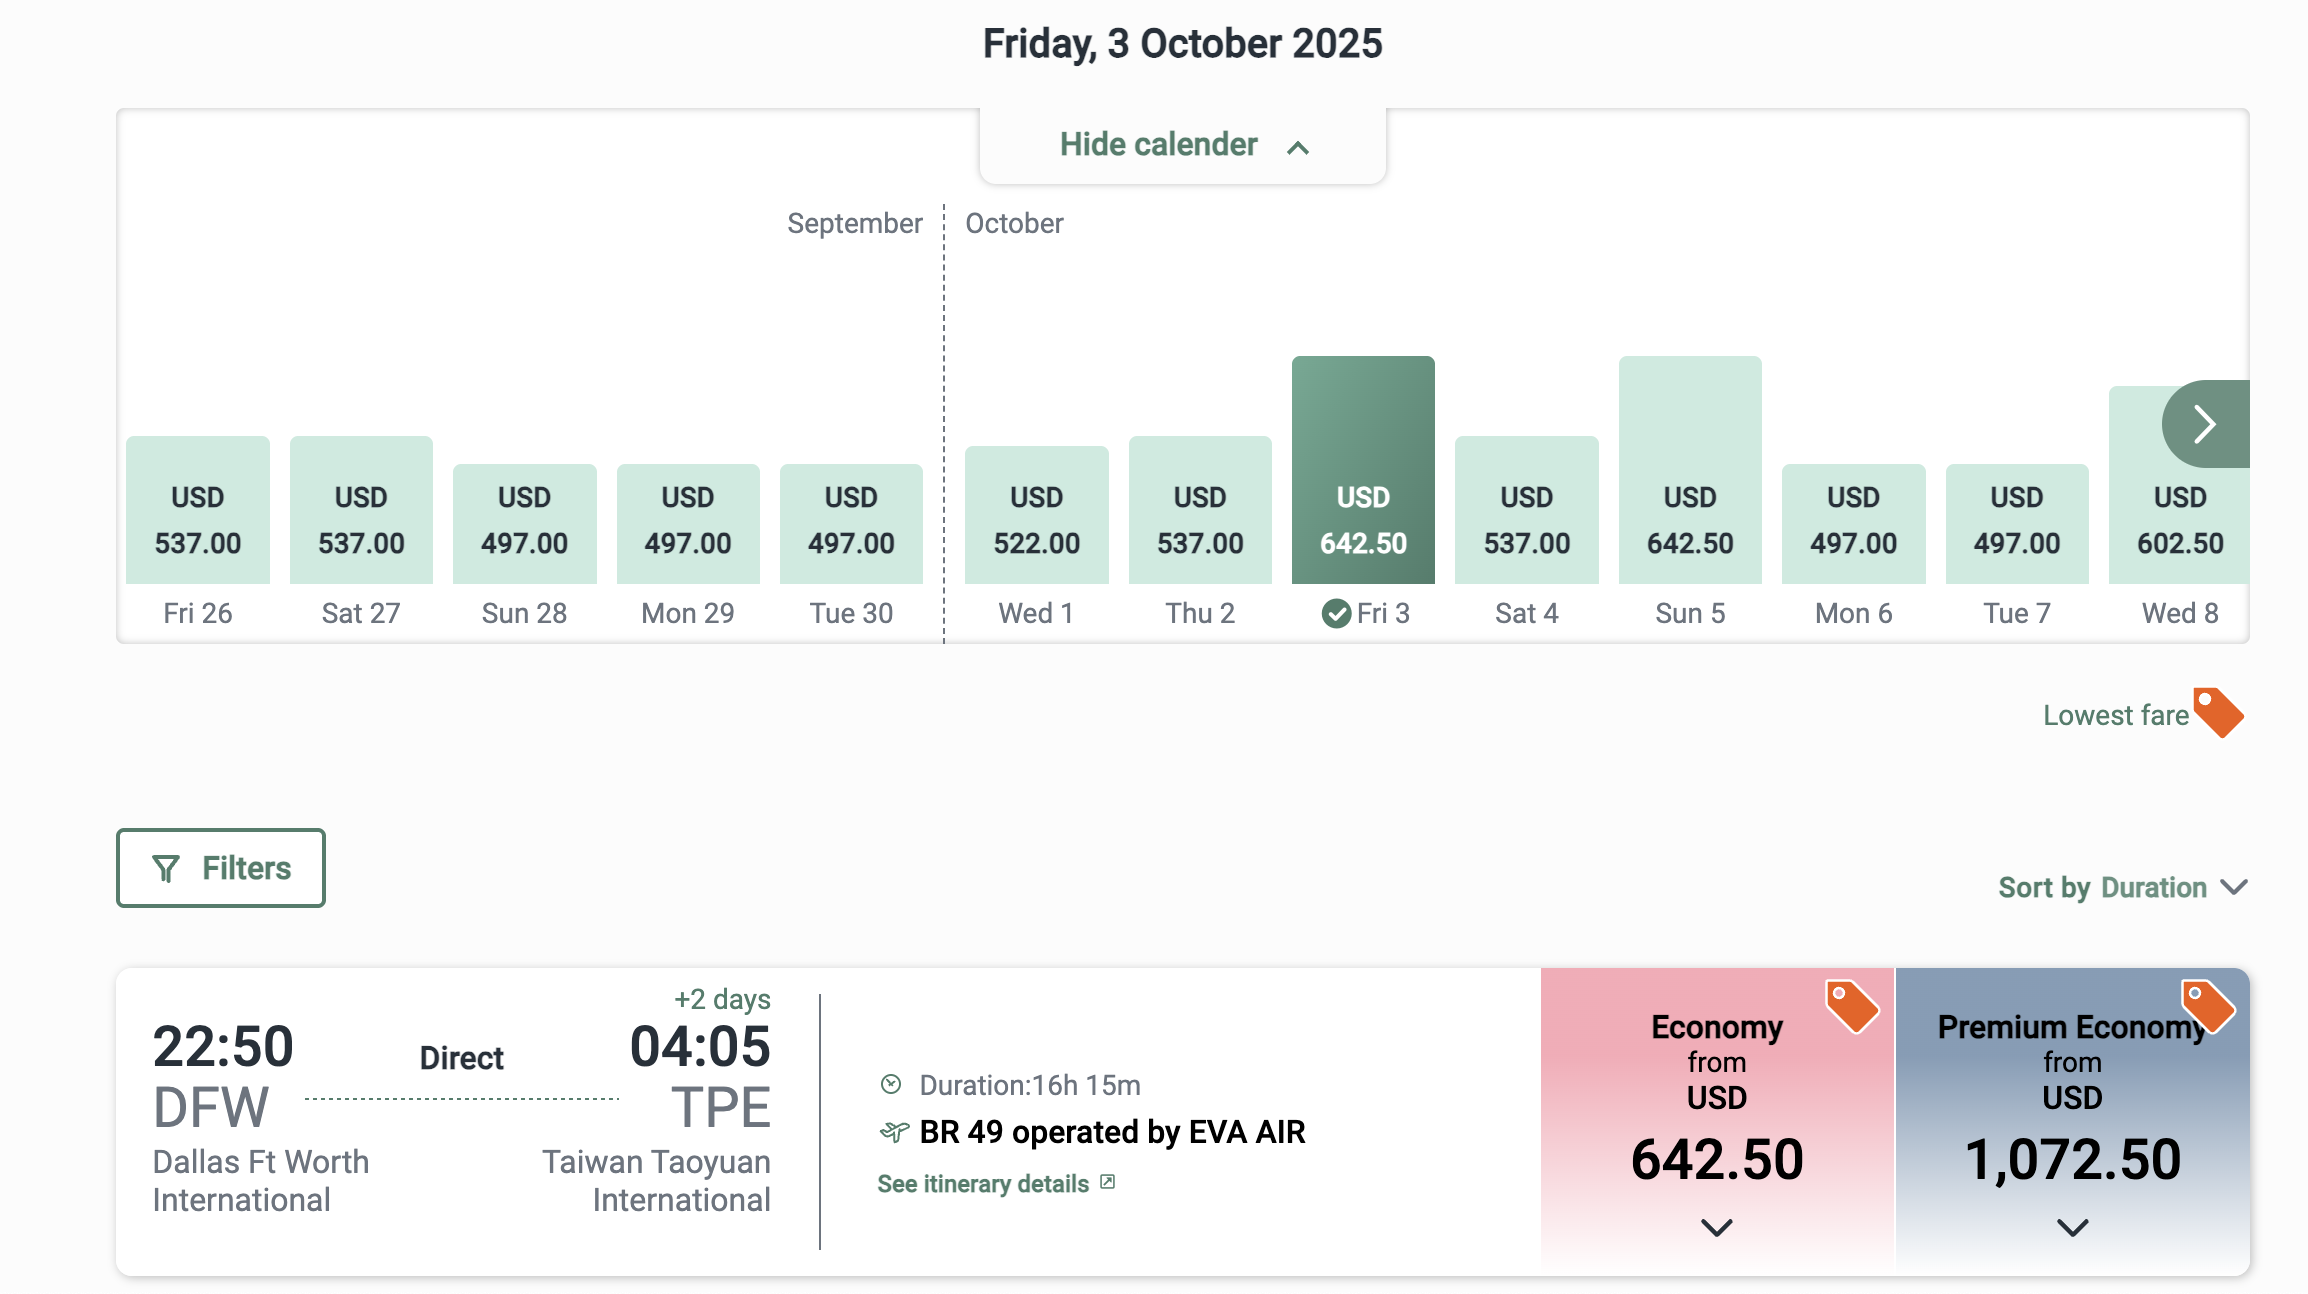Viewport: 2308px width, 1294px height.
Task: Click the external link icon beside itinerary details
Action: [1107, 1182]
